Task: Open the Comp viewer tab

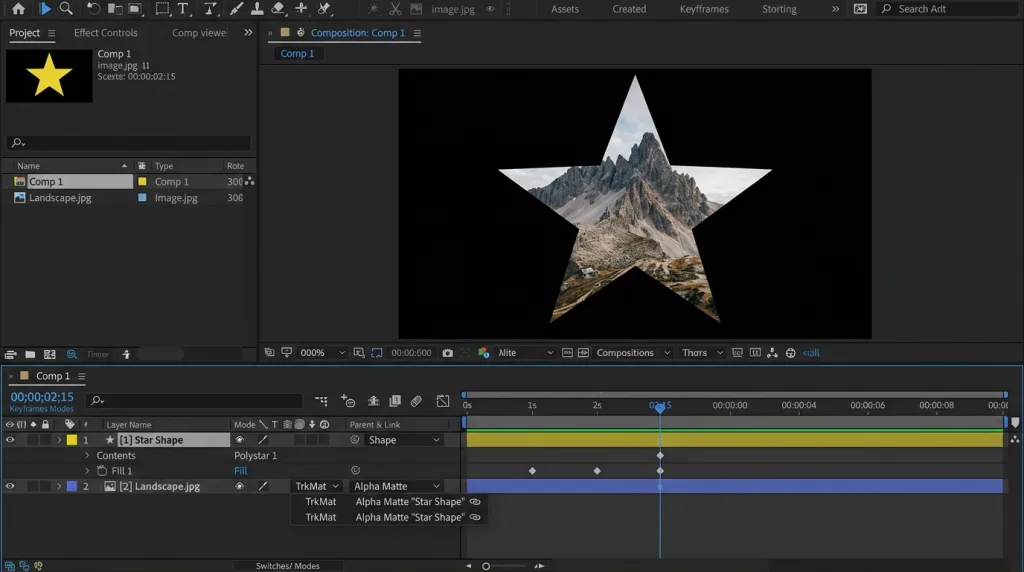Action: click(x=199, y=33)
